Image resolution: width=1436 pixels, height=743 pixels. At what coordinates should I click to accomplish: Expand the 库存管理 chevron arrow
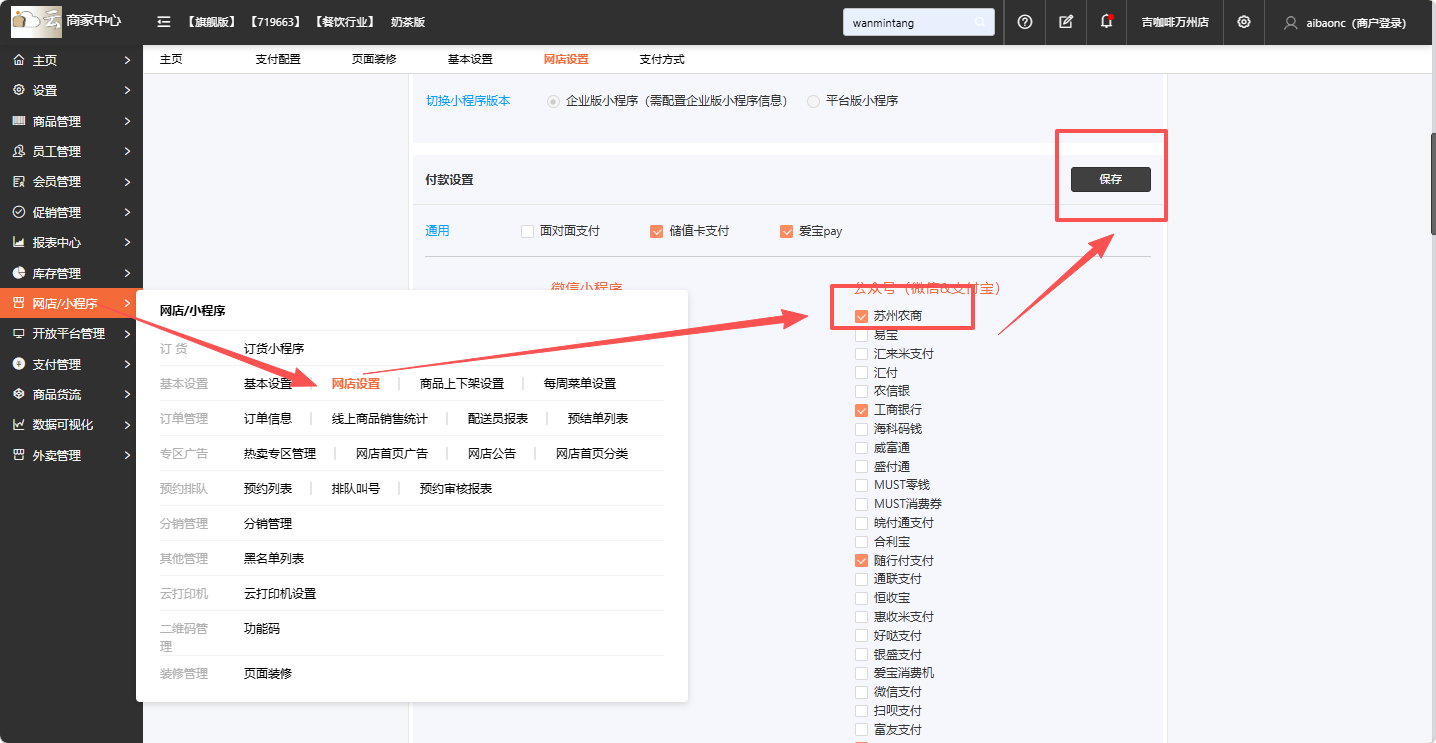127,273
